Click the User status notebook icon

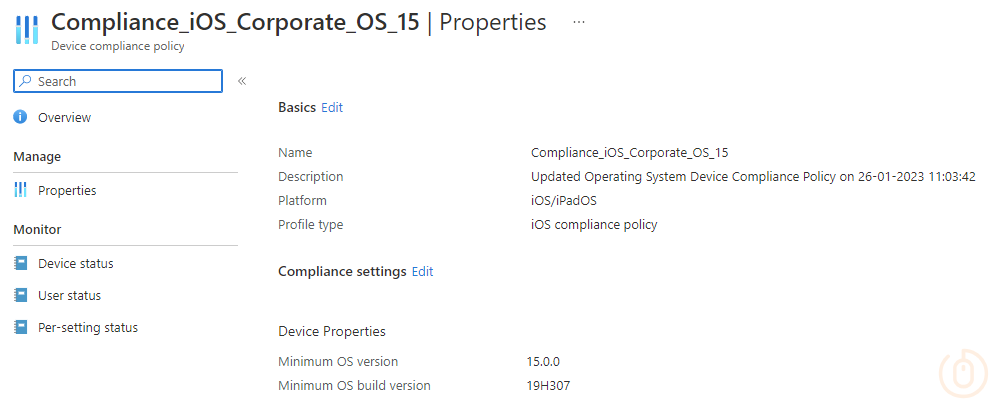click(x=20, y=295)
